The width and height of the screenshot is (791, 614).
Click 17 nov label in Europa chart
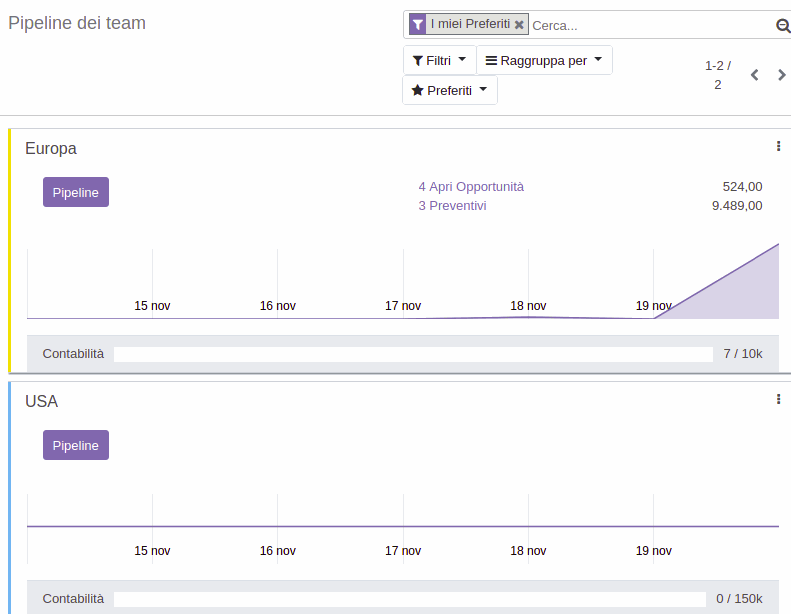(x=403, y=306)
